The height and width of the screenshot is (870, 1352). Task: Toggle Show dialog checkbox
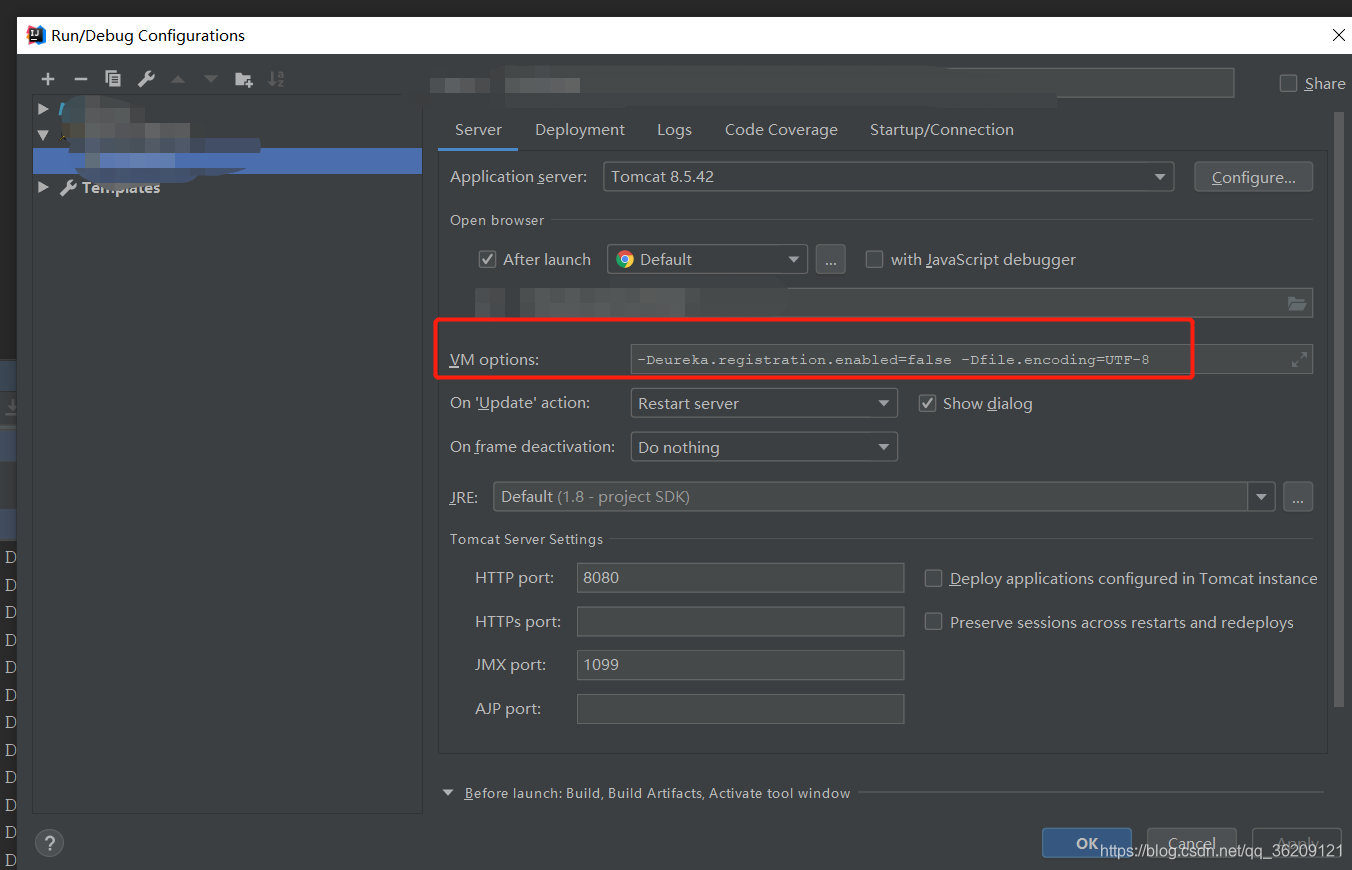click(927, 403)
